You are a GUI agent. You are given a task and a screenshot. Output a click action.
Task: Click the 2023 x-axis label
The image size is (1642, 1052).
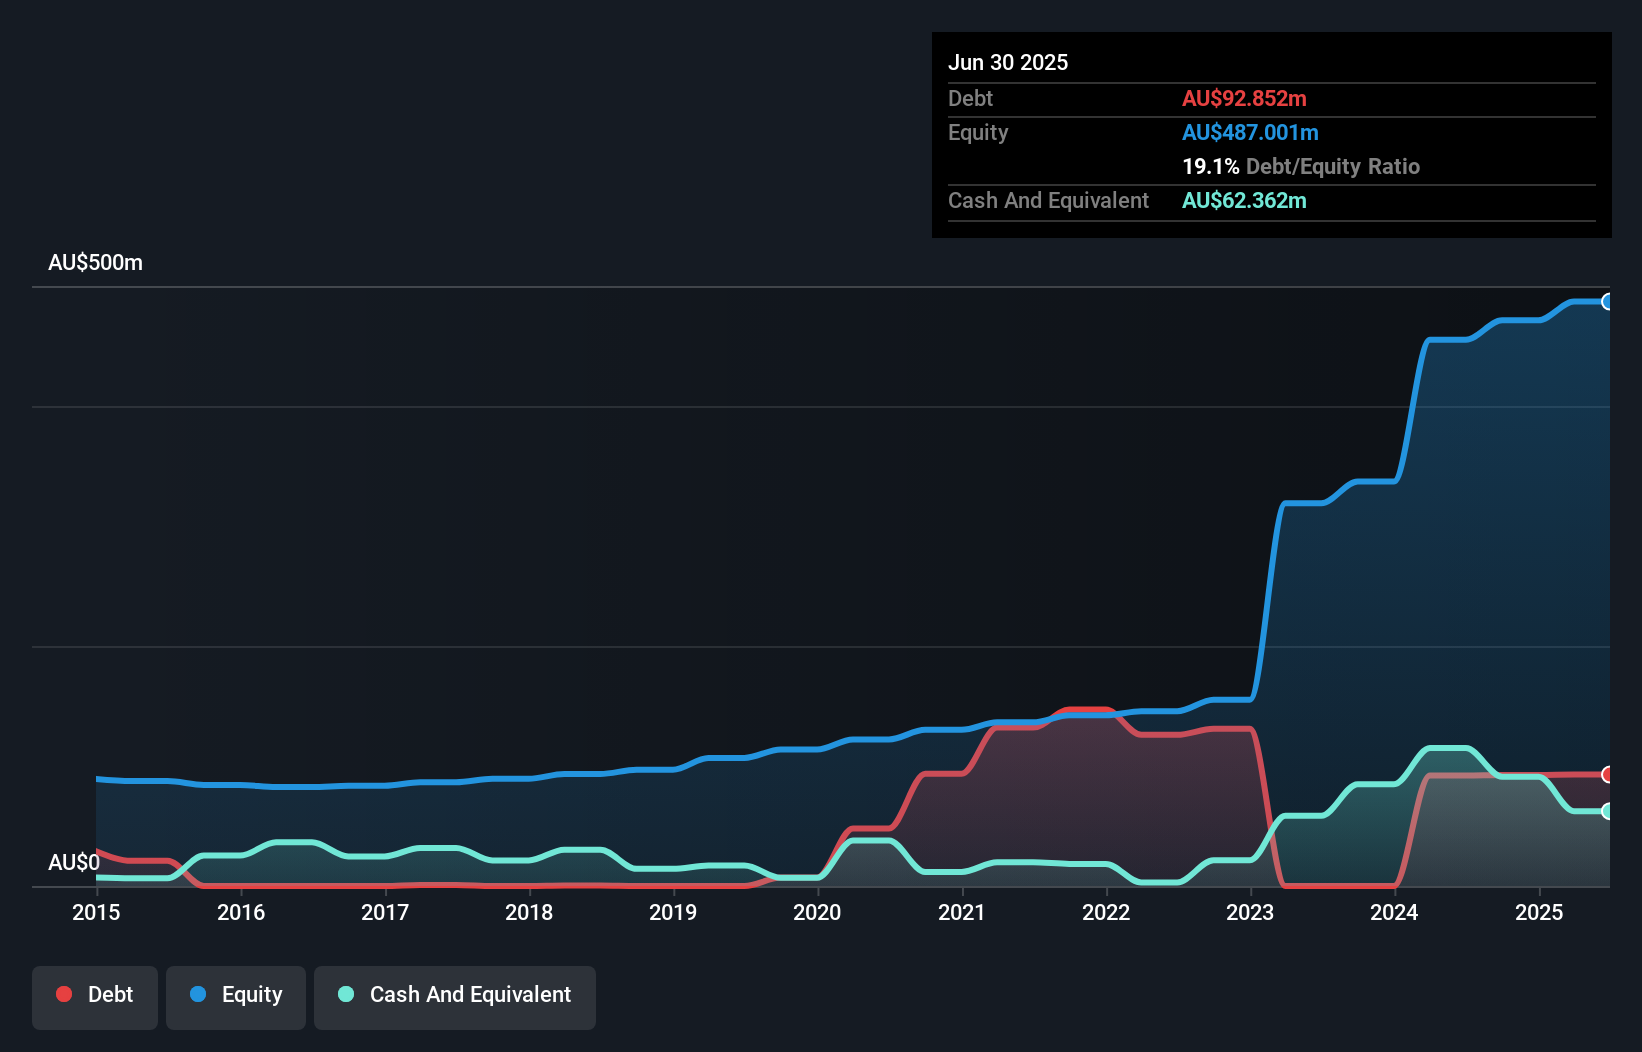point(1250,912)
